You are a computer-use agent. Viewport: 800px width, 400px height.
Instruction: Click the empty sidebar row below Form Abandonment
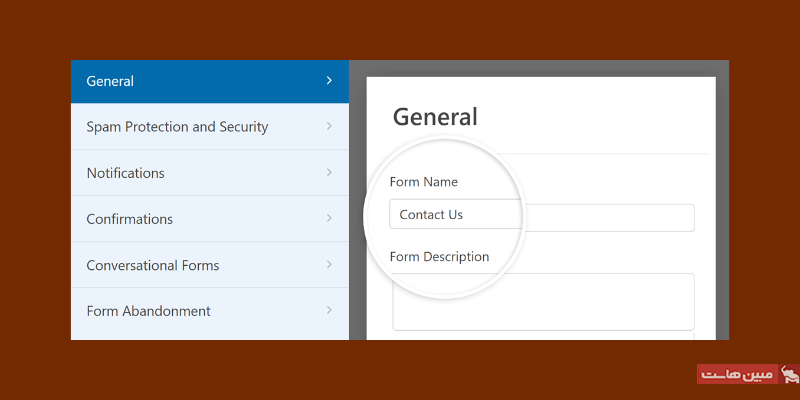209,337
